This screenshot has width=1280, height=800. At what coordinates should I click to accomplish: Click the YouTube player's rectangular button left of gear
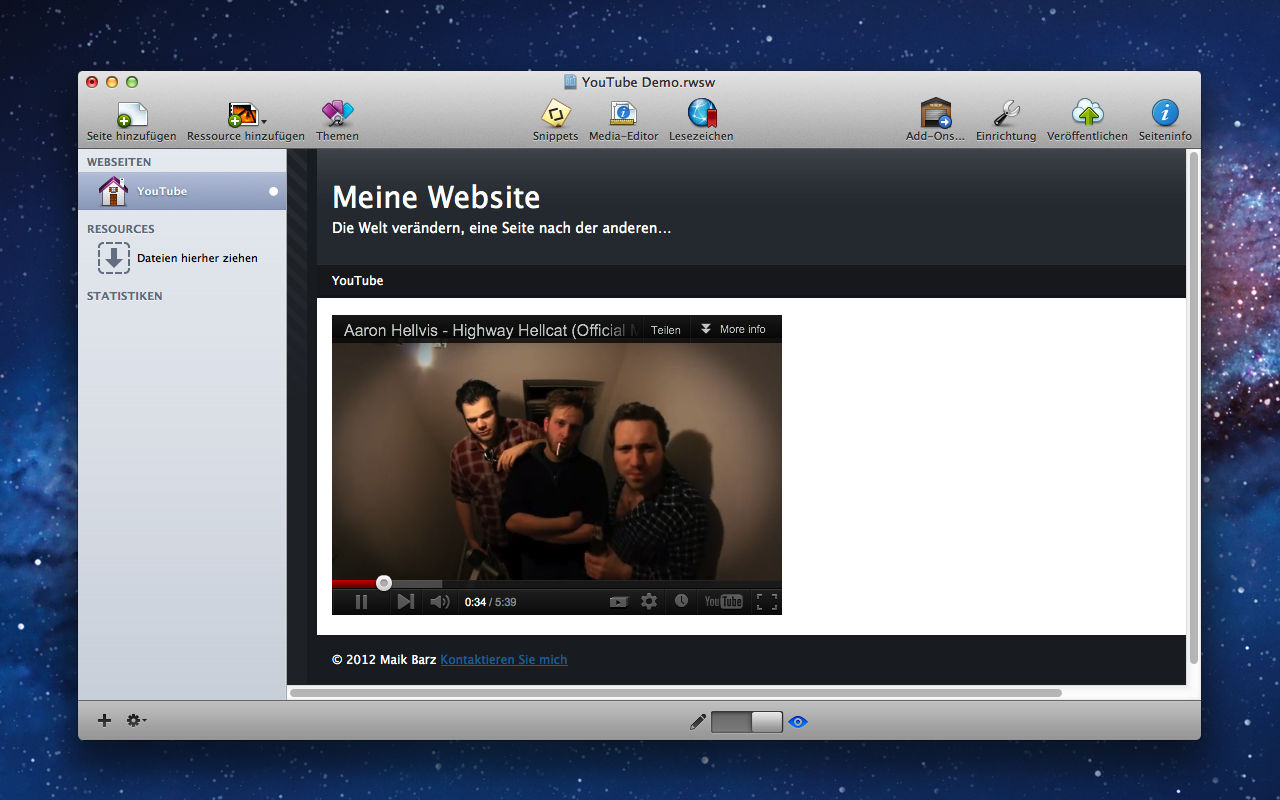click(619, 601)
